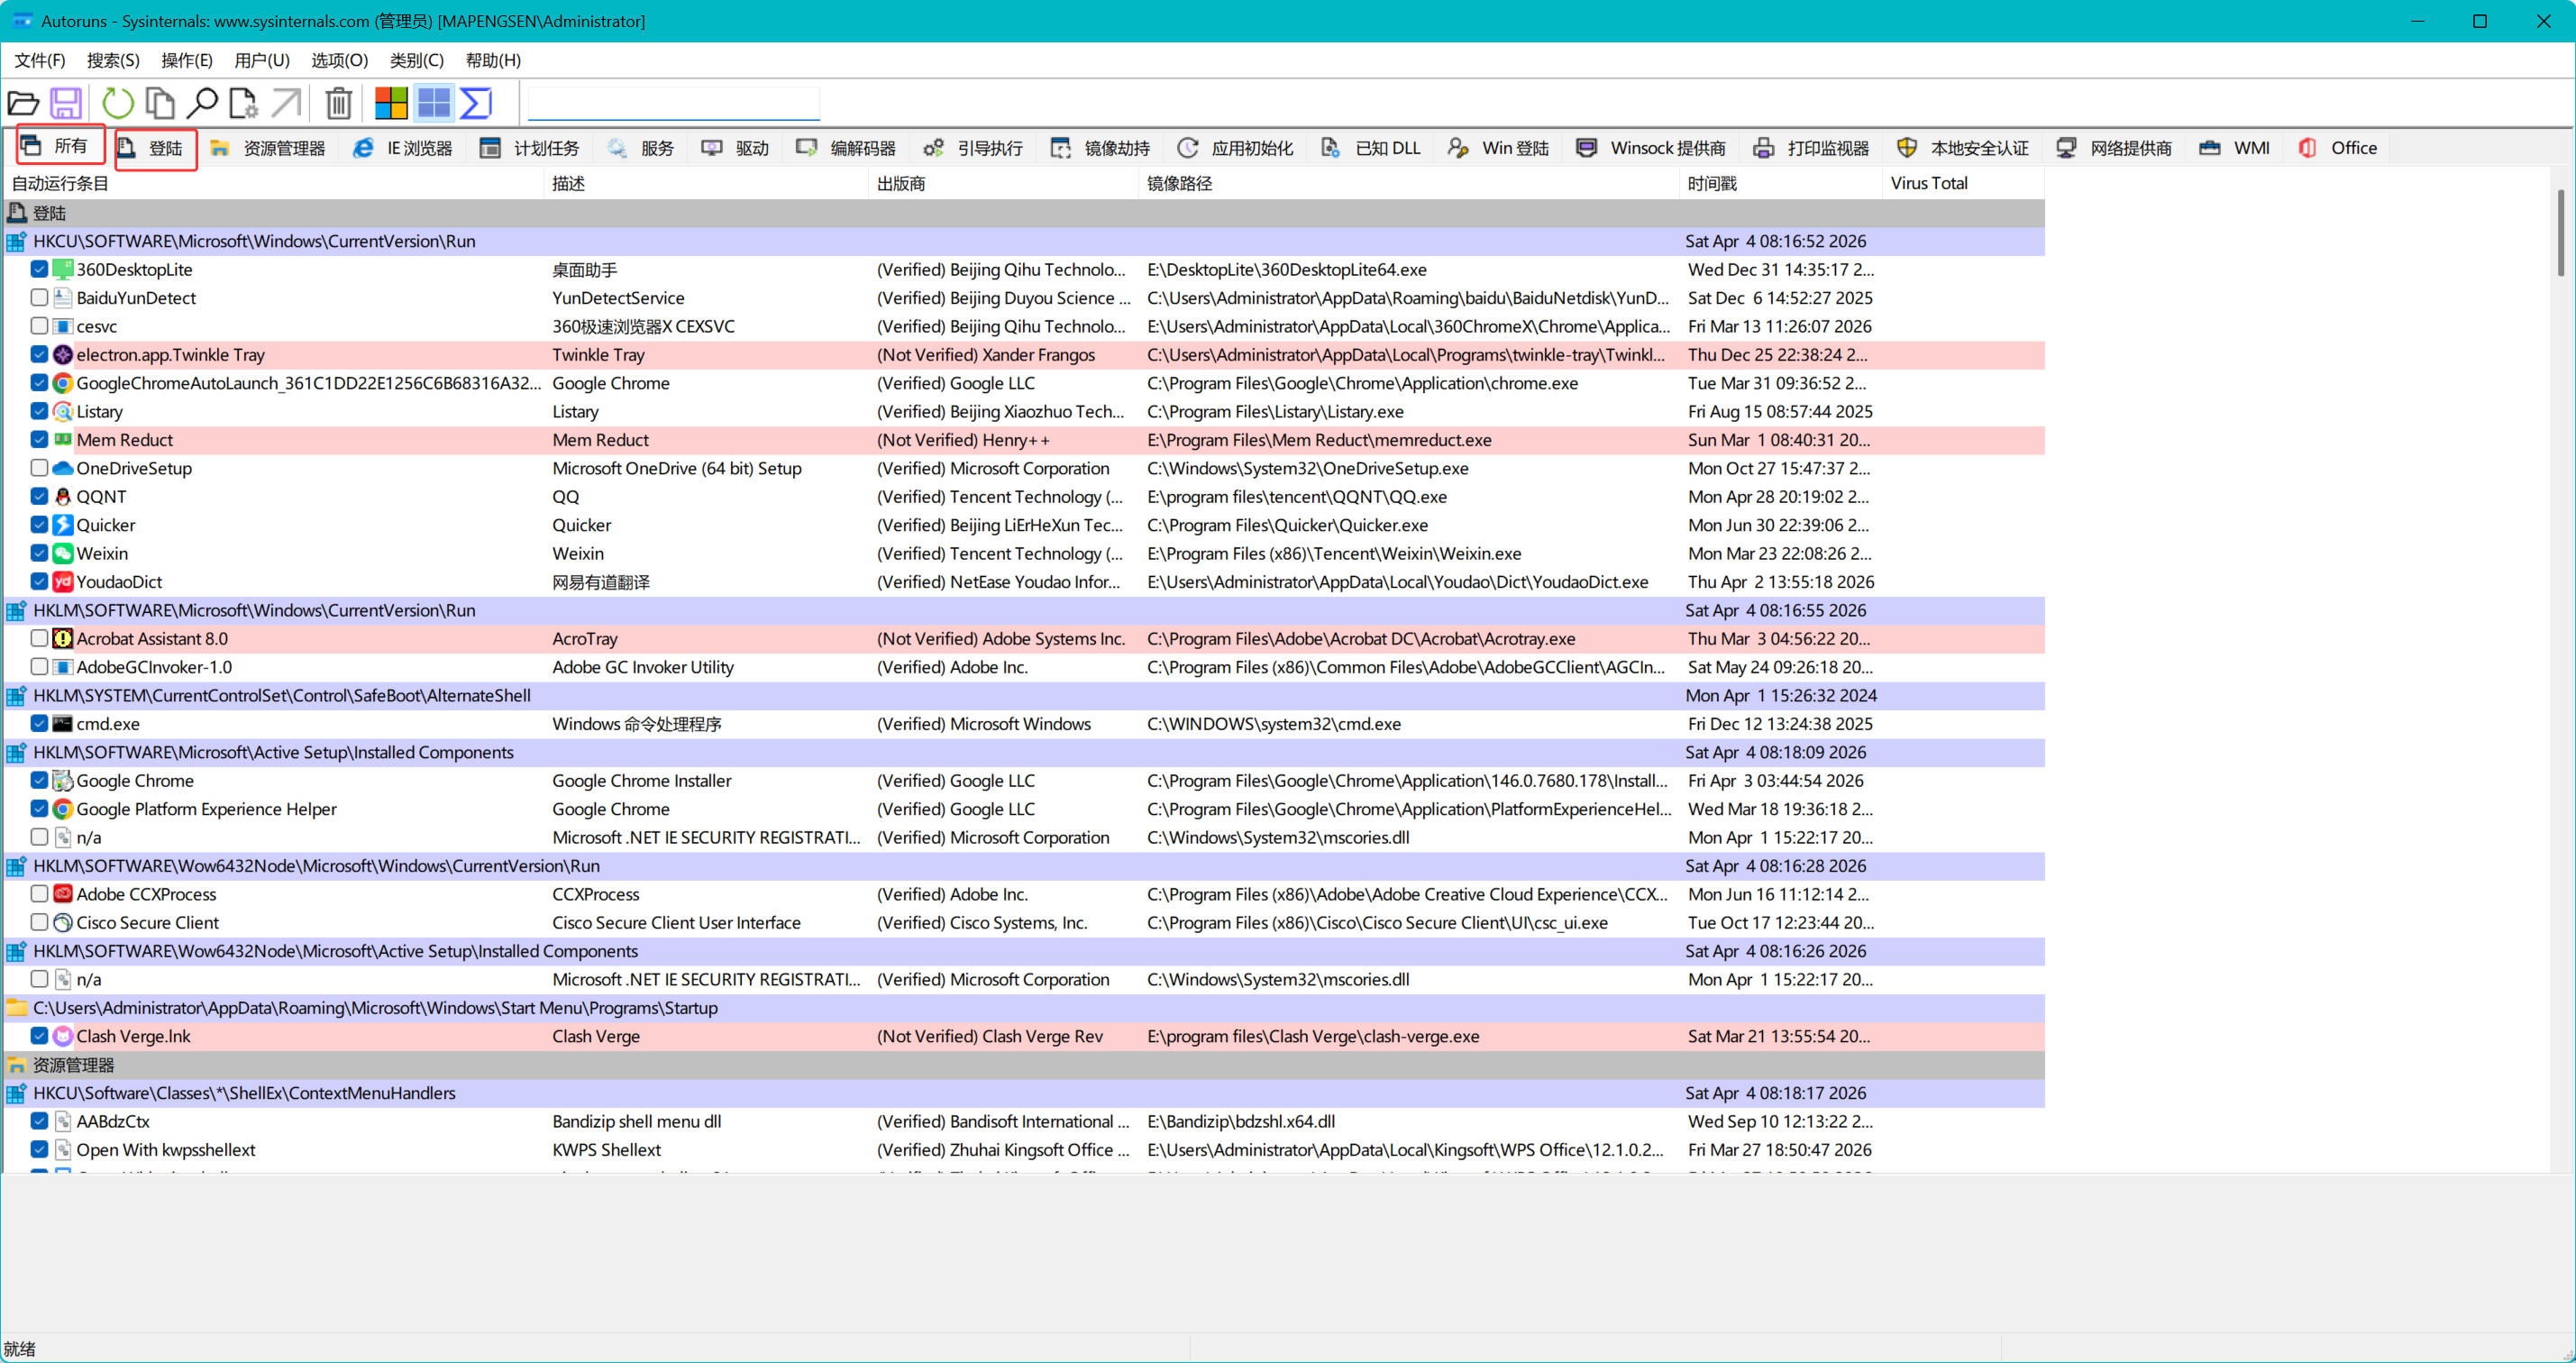Enable the BaiduYunDetect entry checkbox
The width and height of the screenshot is (2576, 1363).
pos(39,298)
